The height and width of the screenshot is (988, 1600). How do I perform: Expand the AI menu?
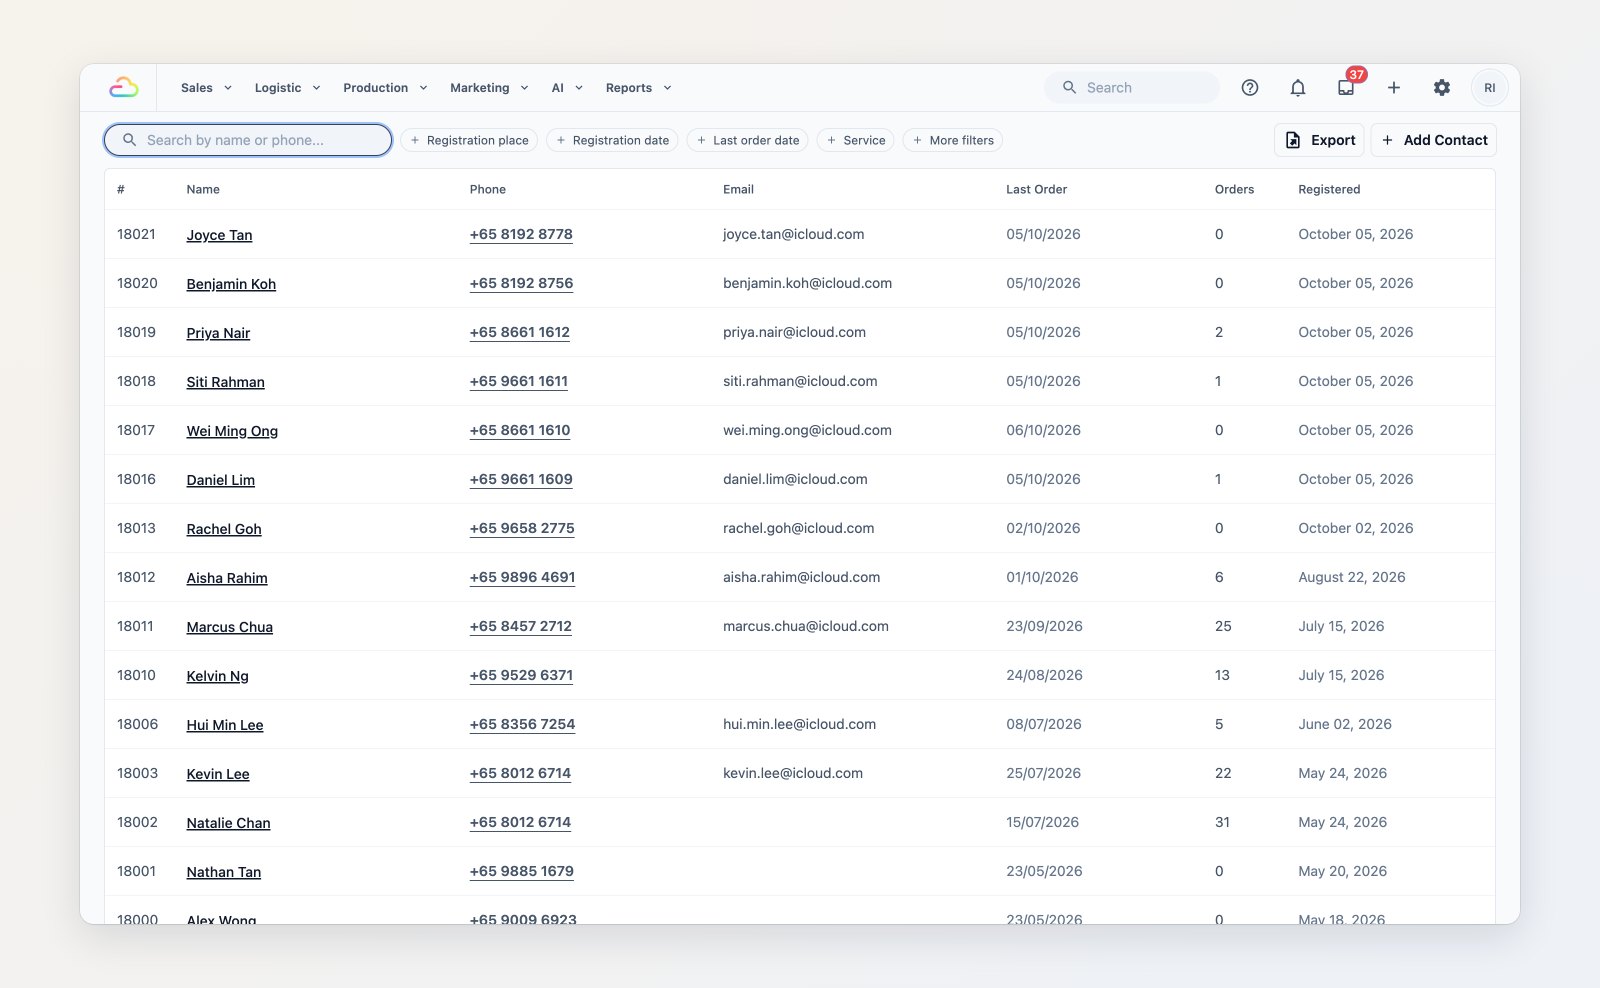tap(567, 88)
